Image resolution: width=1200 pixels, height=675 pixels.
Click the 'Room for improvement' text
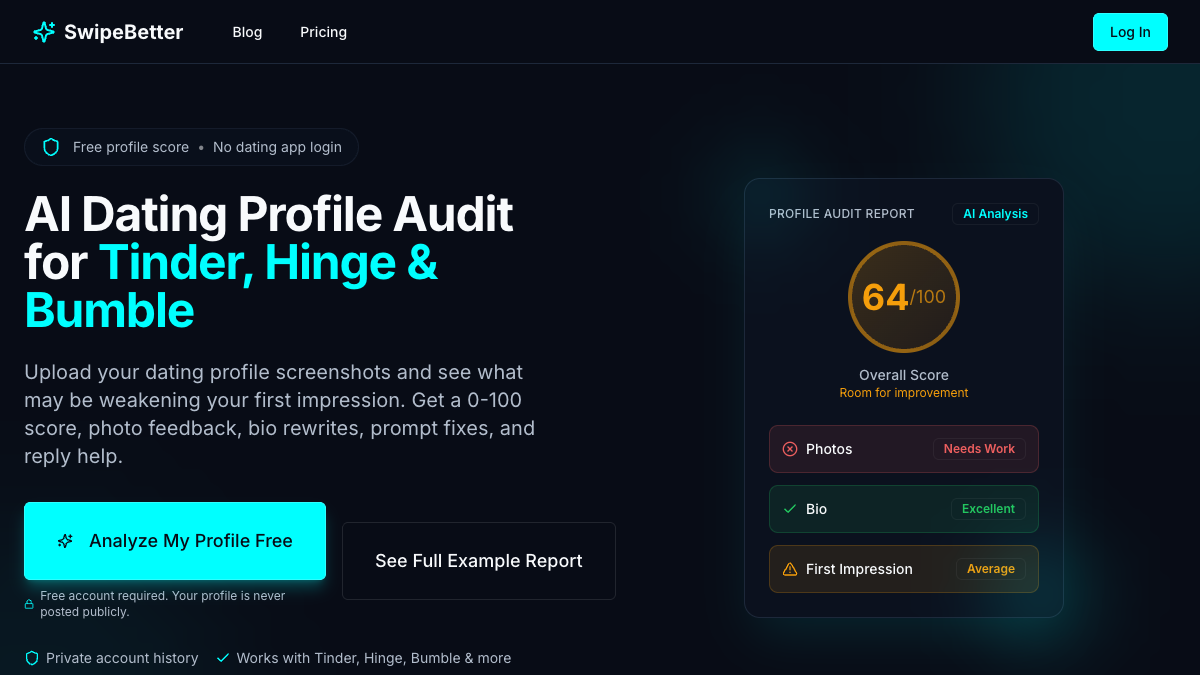[904, 393]
